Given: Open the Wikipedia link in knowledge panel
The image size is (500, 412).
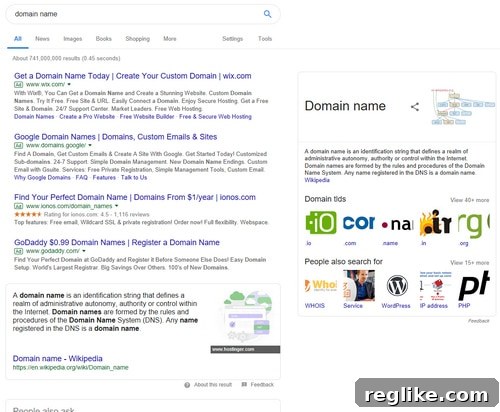Looking at the screenshot, I should [317, 180].
